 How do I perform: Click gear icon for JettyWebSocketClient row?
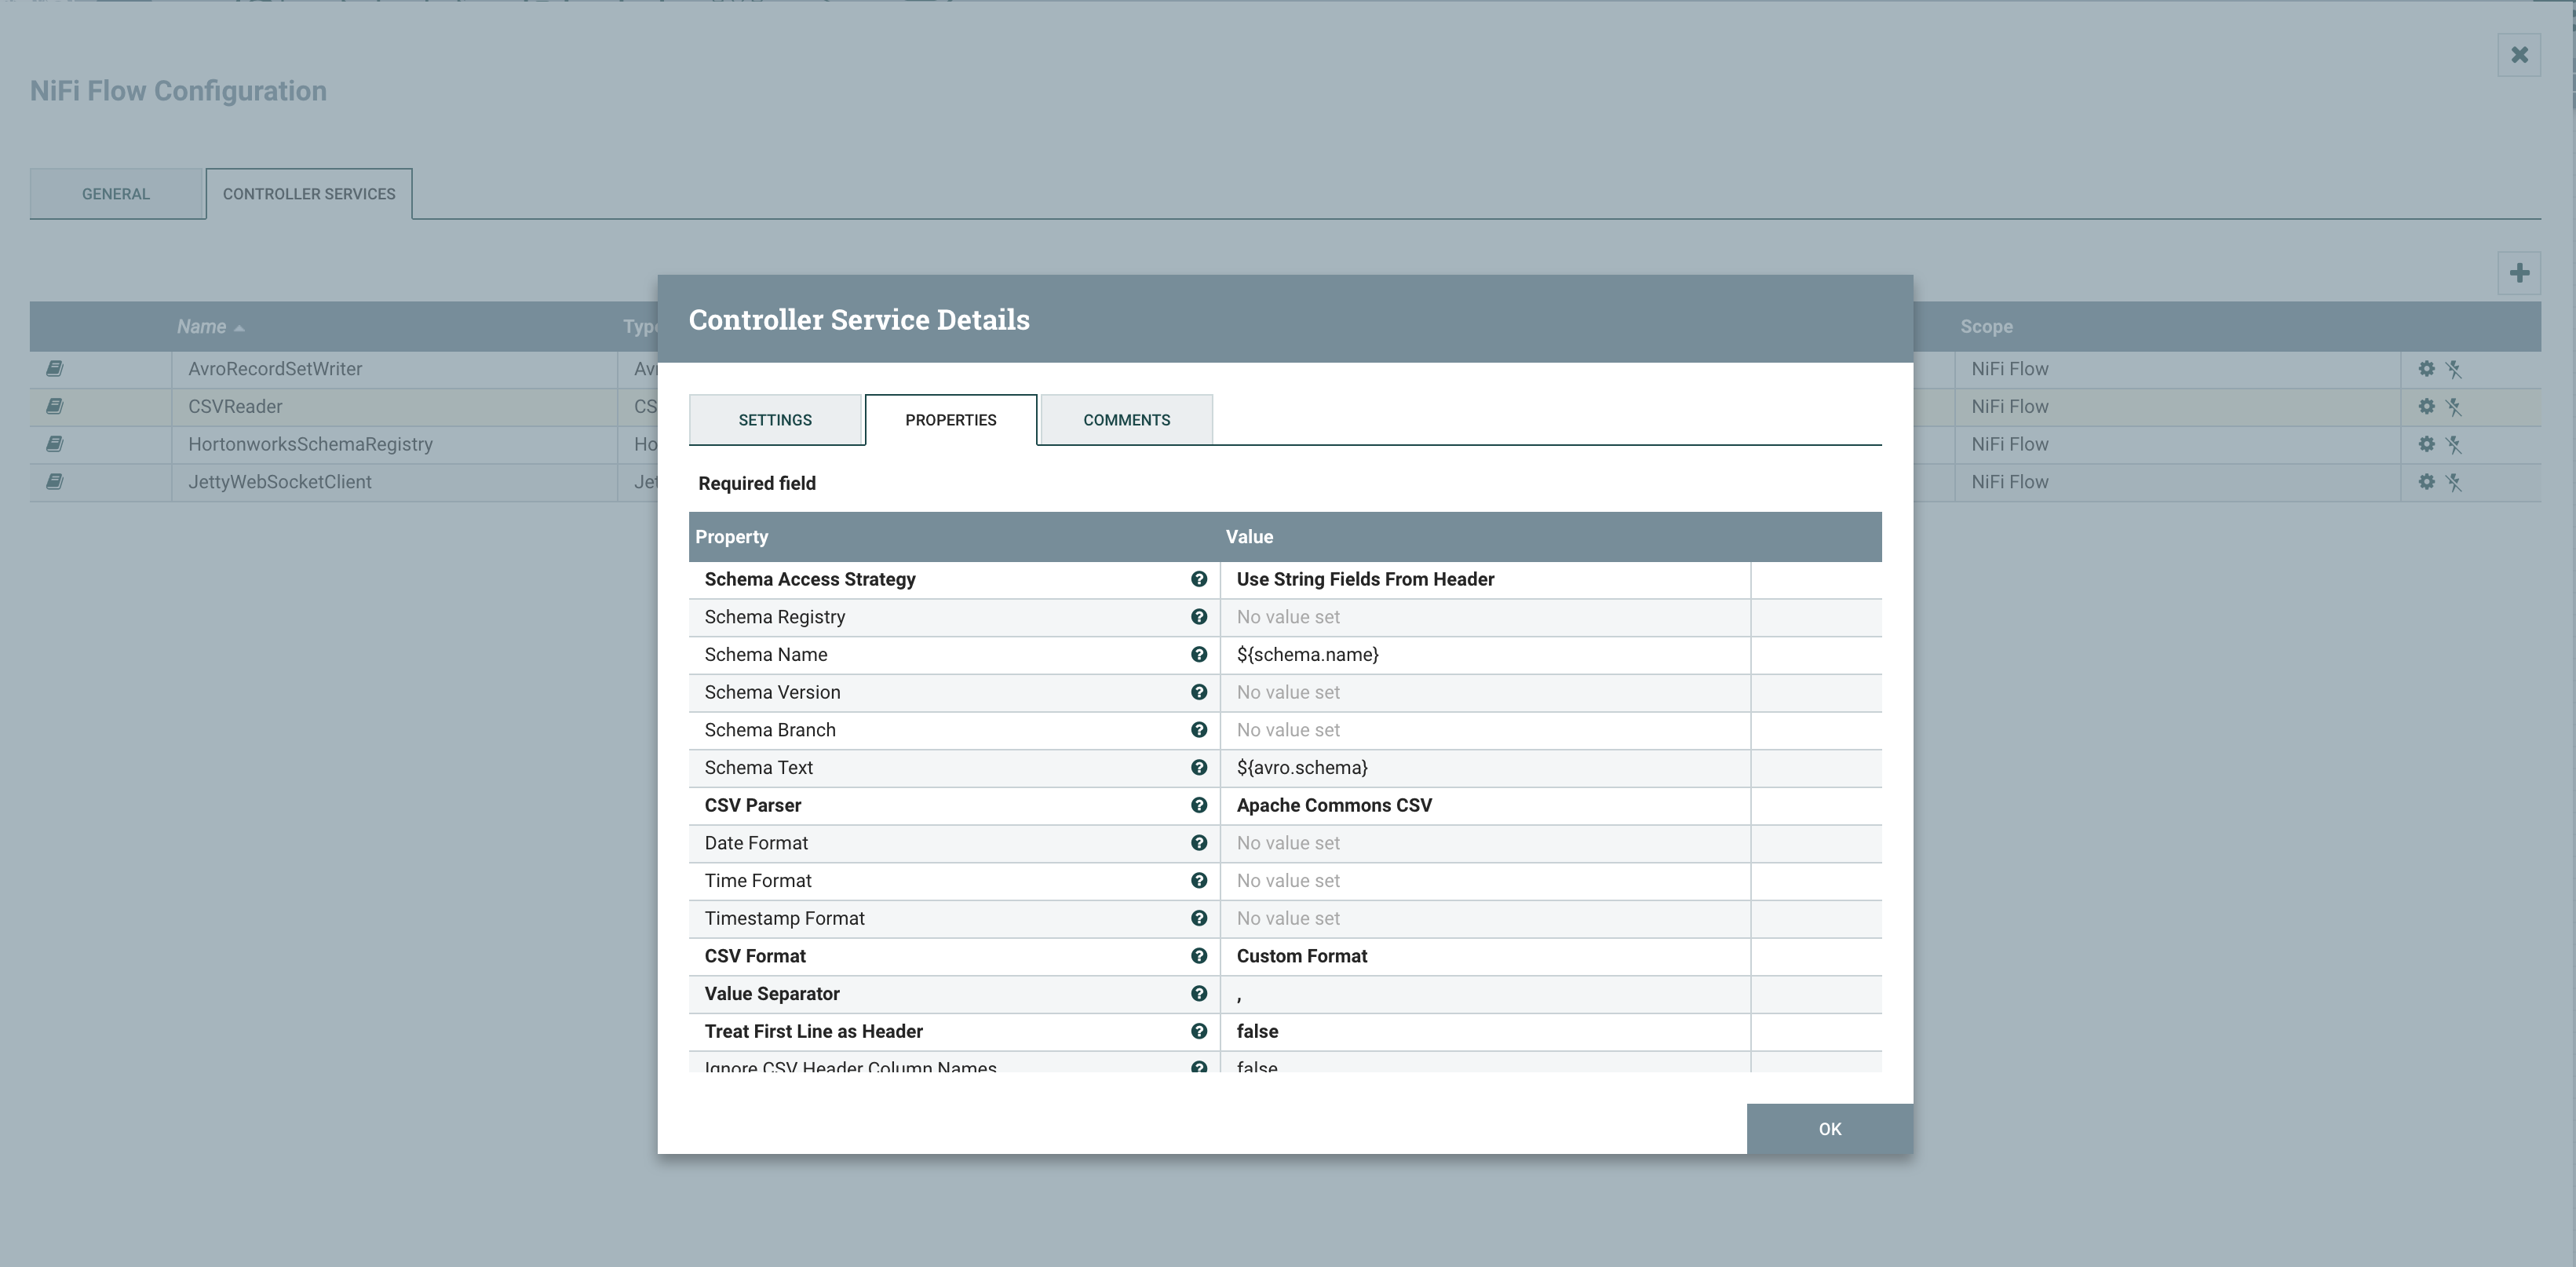(x=2426, y=482)
